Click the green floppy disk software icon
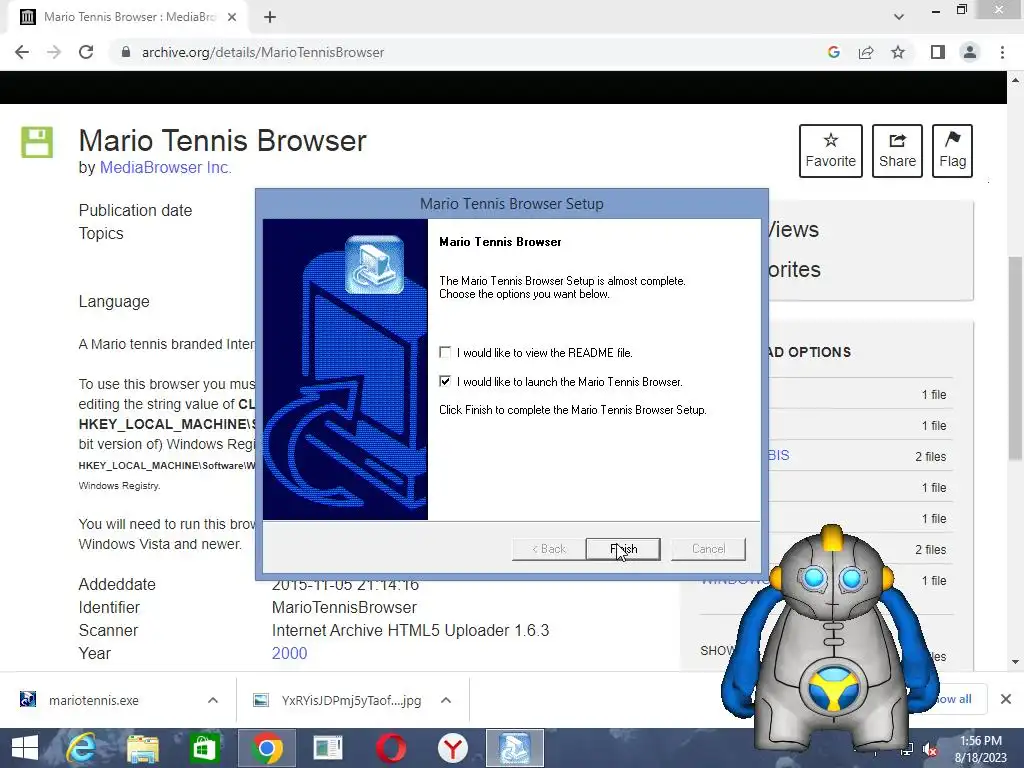Viewport: 1024px width, 768px height. [x=37, y=142]
